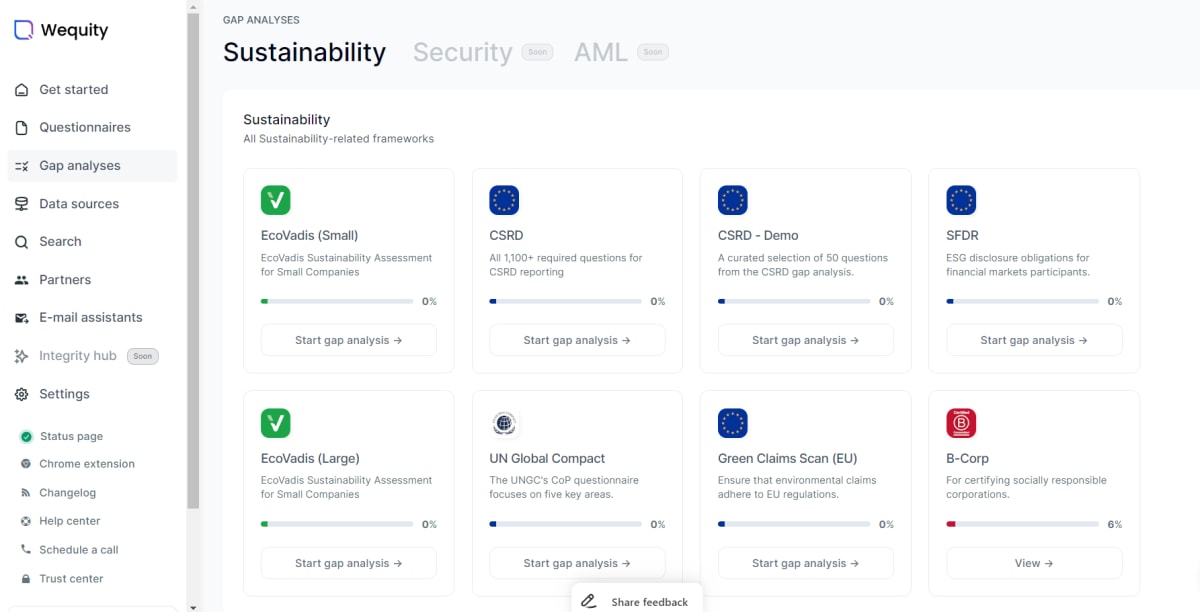Click the EcoVadis (Small) progress bar
The width and height of the screenshot is (1200, 612).
click(x=337, y=301)
